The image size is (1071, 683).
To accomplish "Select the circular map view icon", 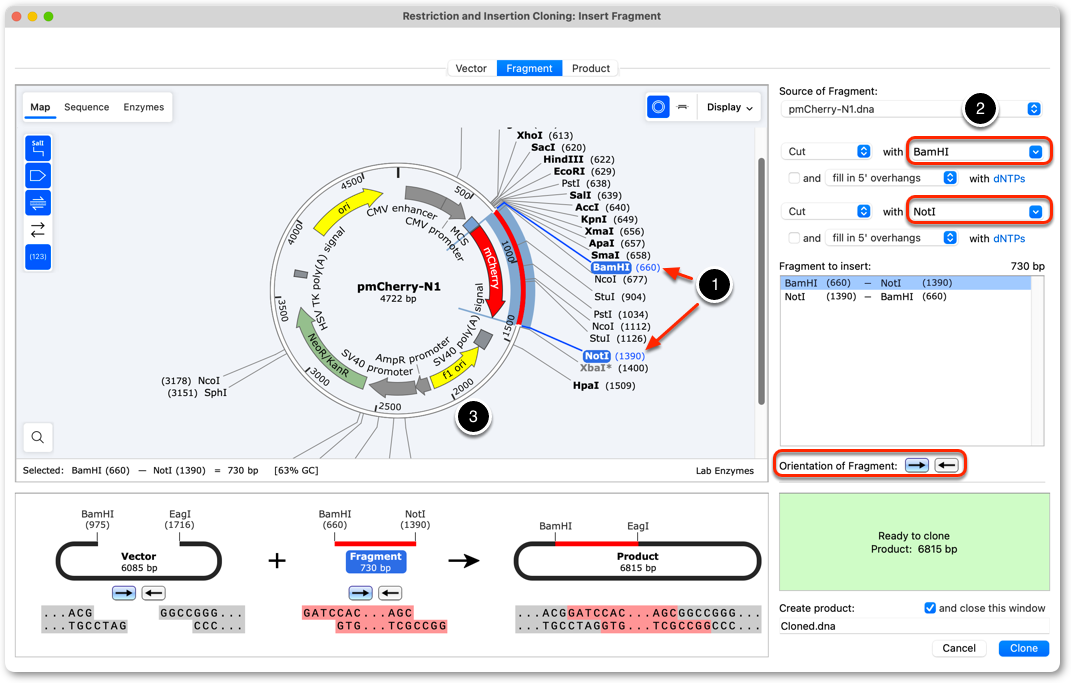I will pyautogui.click(x=658, y=107).
